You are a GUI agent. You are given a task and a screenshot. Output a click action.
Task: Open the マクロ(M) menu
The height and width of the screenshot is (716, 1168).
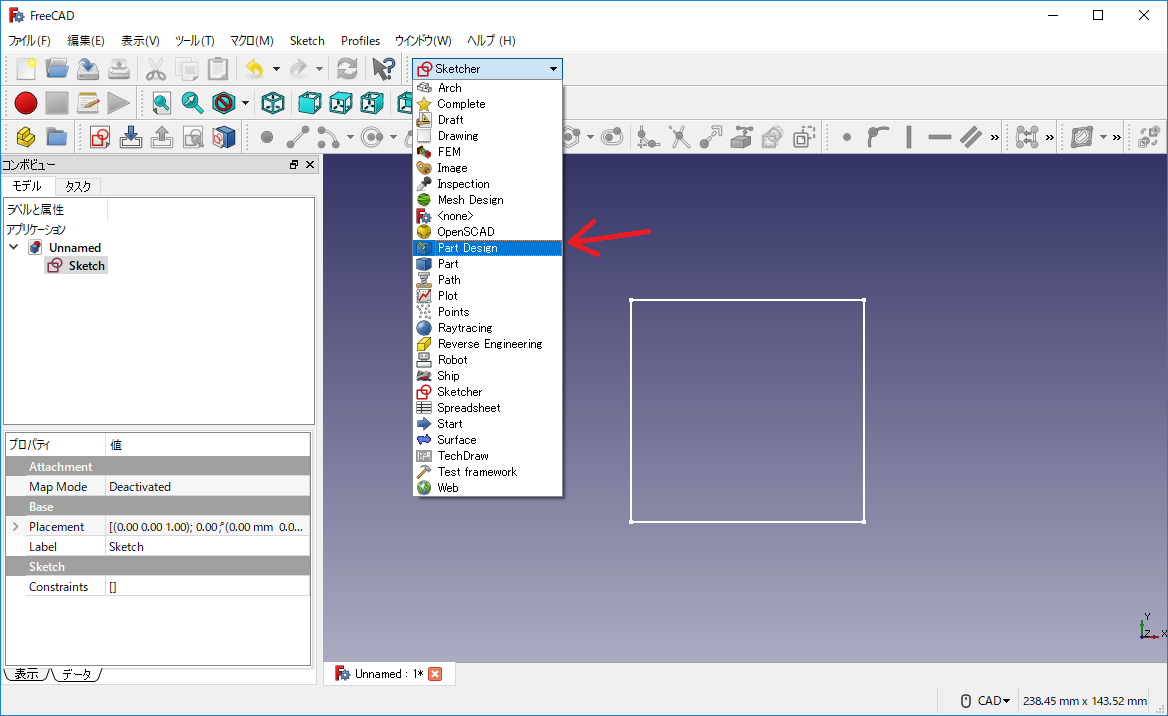(252, 40)
